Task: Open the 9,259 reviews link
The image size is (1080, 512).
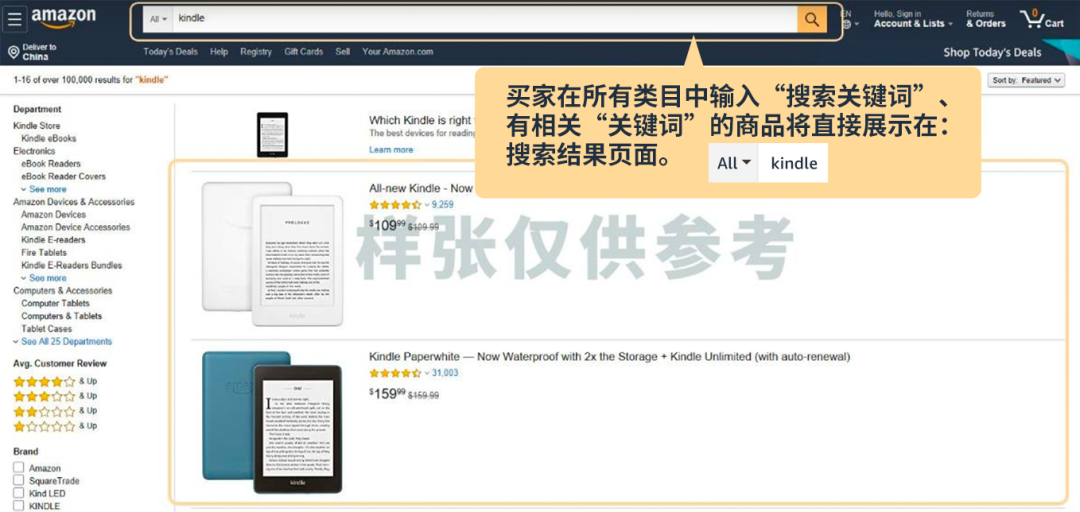Action: pos(442,205)
